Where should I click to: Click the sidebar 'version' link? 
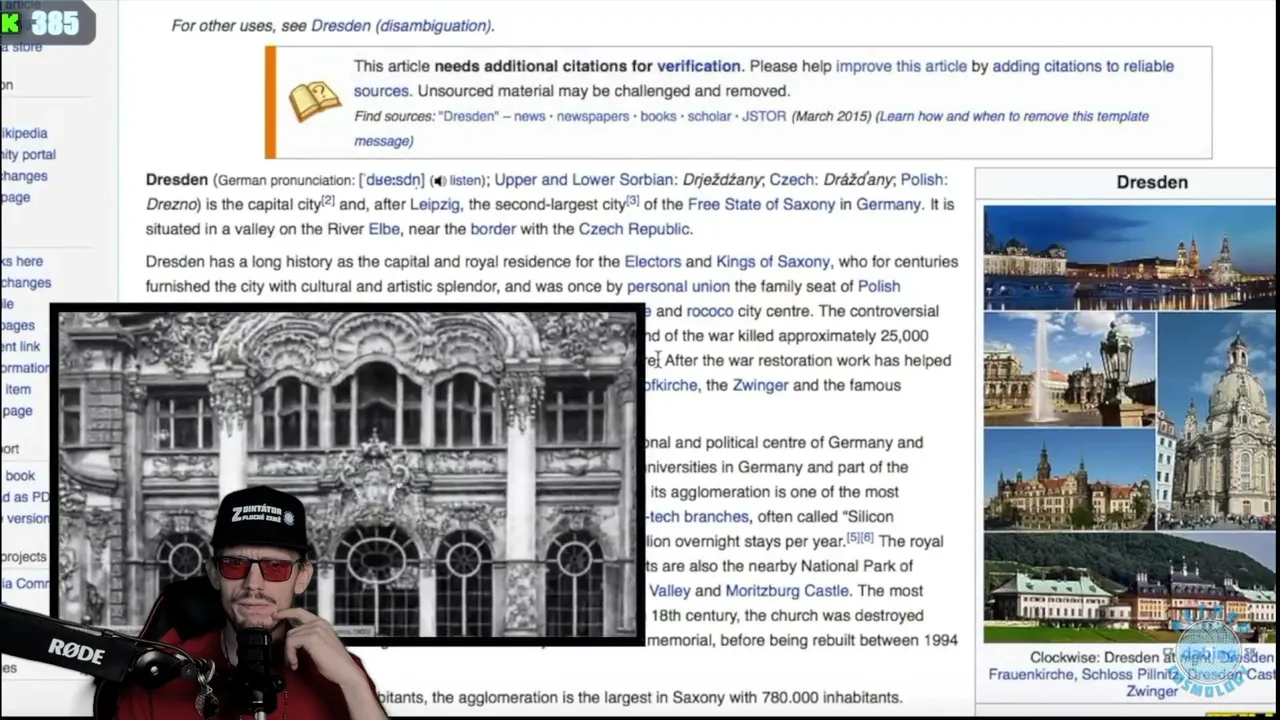tap(27, 518)
